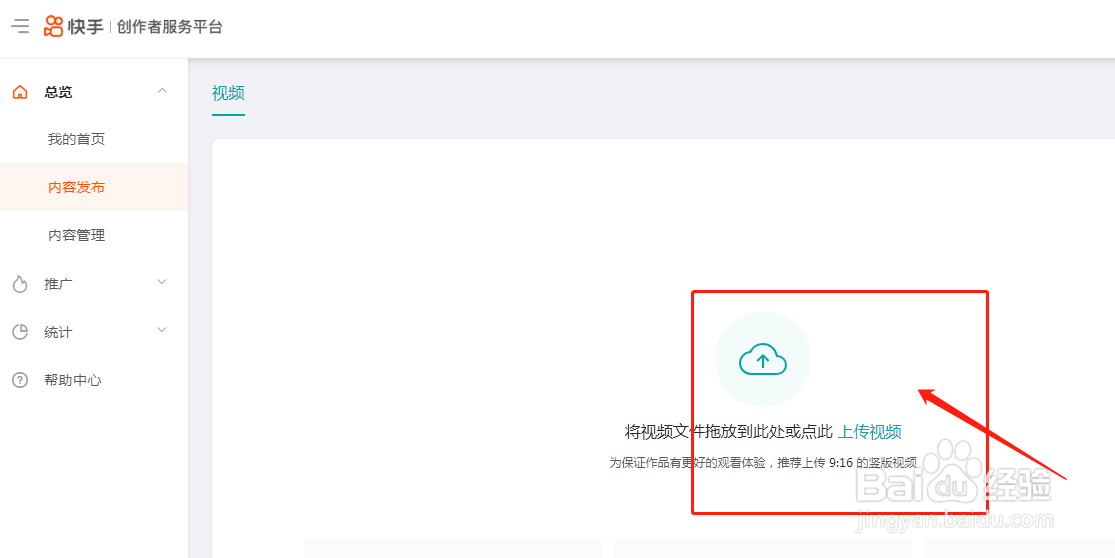Switch to the 视频 tab
The width and height of the screenshot is (1115, 558).
[228, 93]
